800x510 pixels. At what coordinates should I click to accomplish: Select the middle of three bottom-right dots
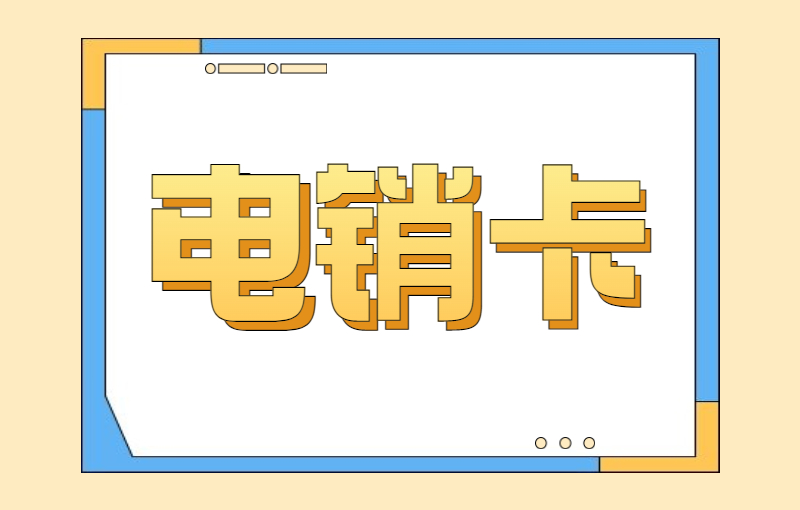coord(565,442)
